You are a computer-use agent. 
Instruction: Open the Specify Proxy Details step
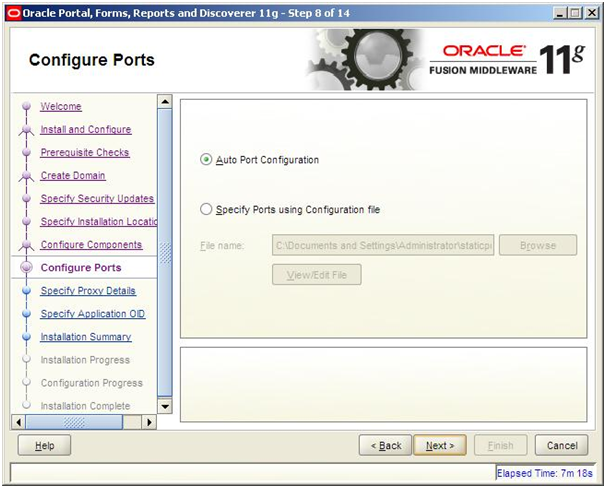[x=88, y=291]
